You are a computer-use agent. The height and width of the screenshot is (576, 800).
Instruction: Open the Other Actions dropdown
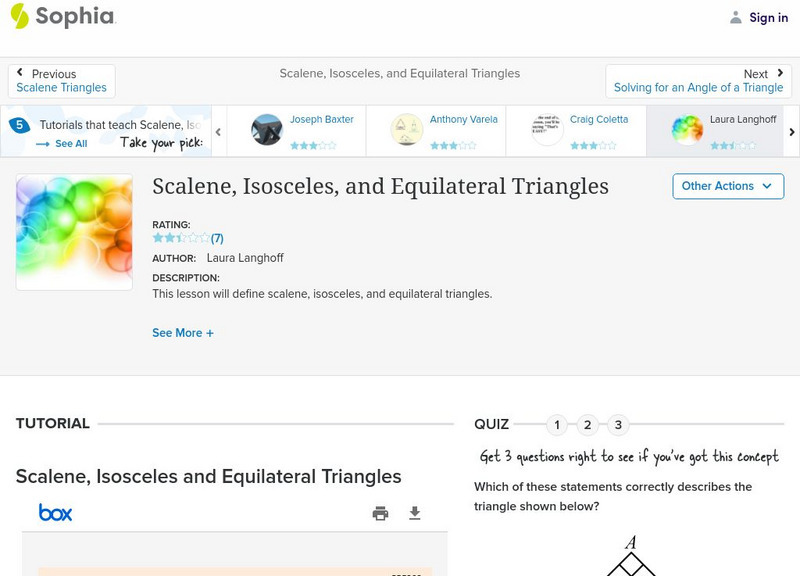point(727,186)
